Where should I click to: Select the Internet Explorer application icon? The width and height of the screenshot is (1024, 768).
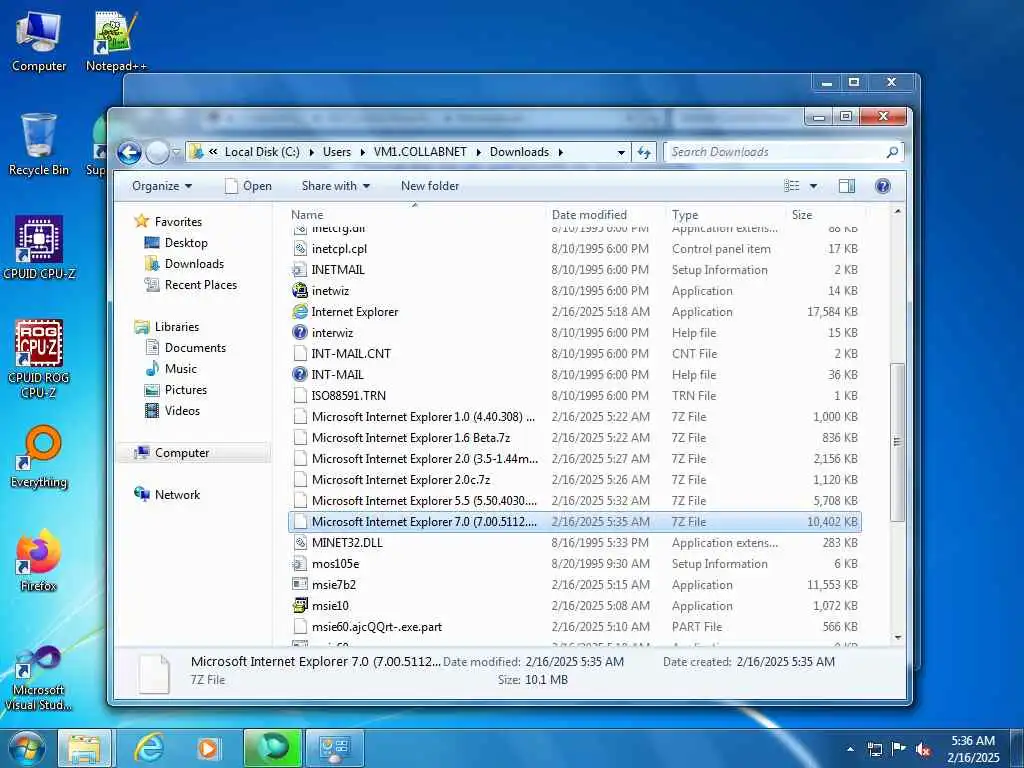click(300, 312)
